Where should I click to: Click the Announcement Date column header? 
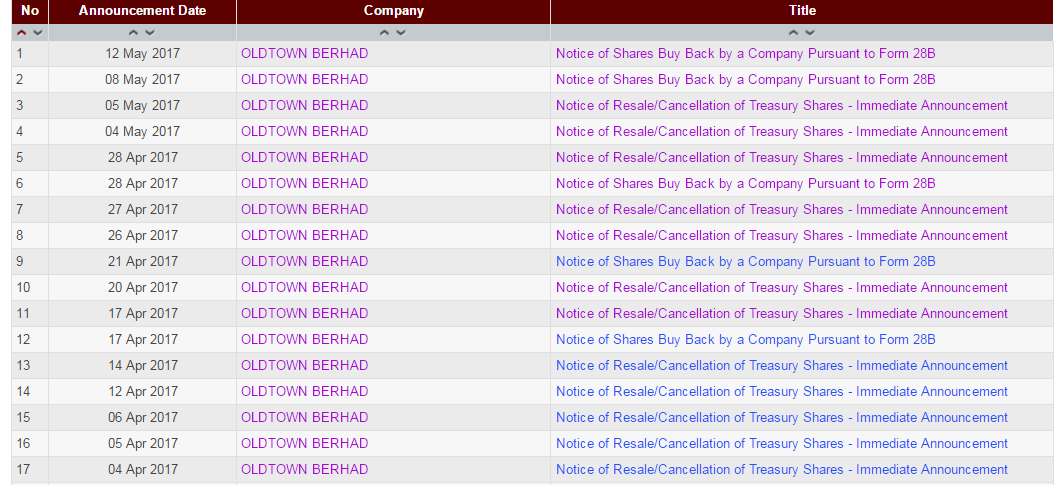point(142,11)
